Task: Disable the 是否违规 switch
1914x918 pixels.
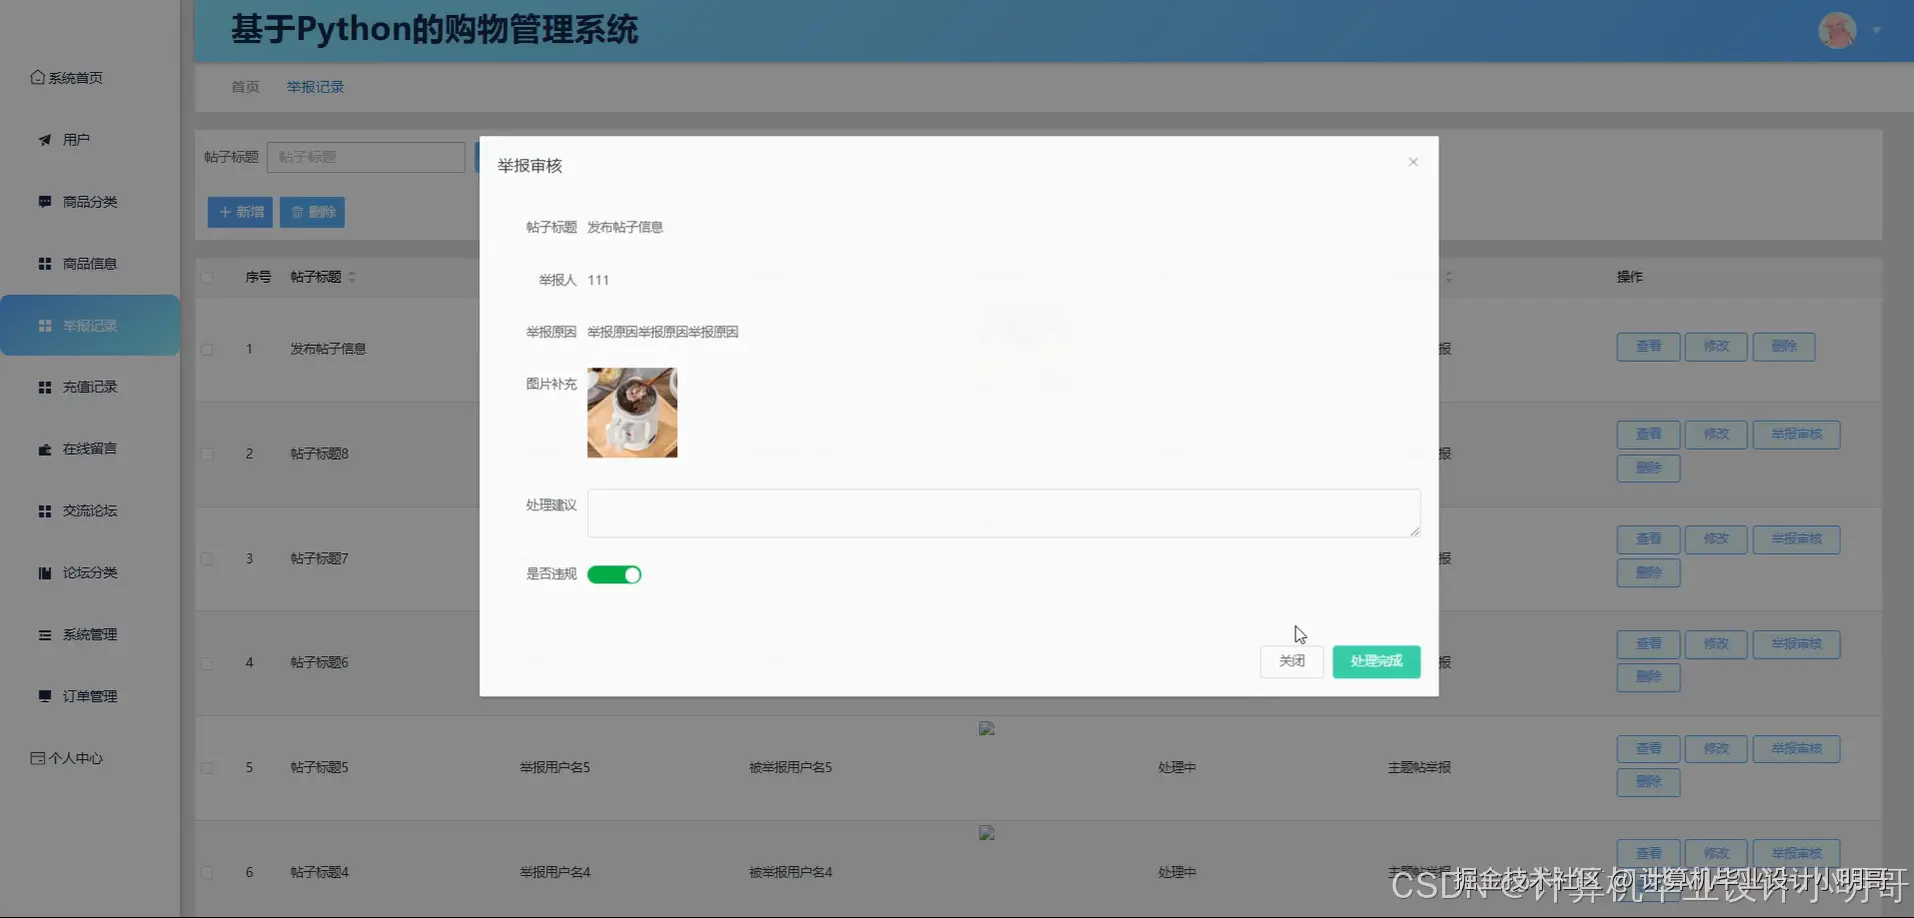Action: pyautogui.click(x=614, y=574)
